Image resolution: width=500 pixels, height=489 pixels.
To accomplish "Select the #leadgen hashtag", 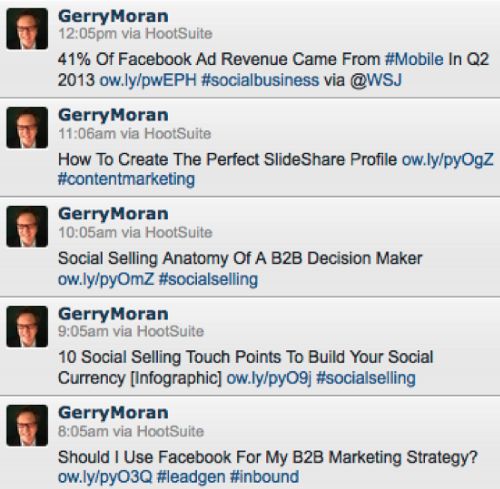I will [x=191, y=477].
